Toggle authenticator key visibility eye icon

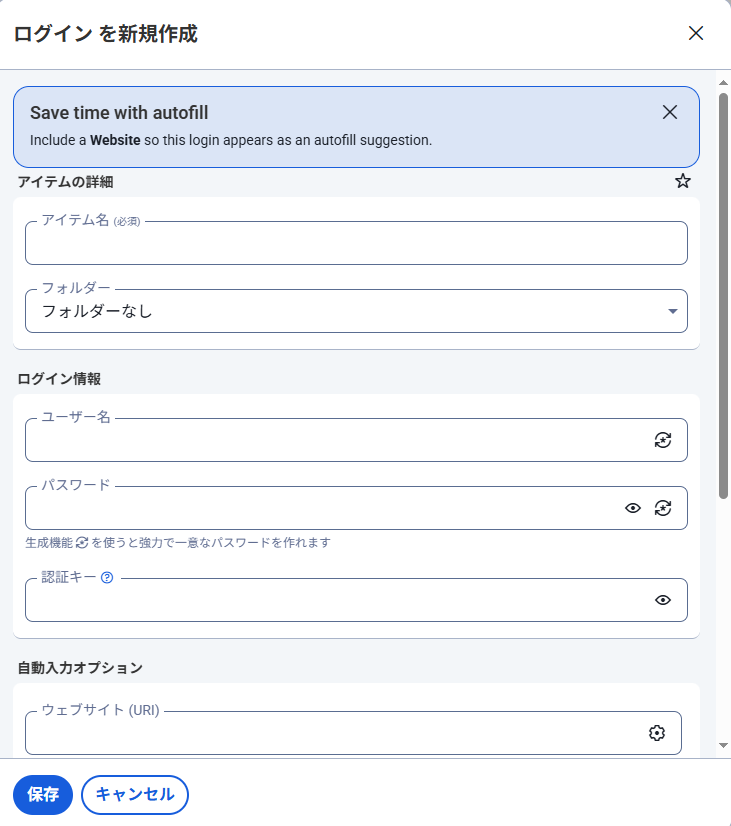(663, 600)
